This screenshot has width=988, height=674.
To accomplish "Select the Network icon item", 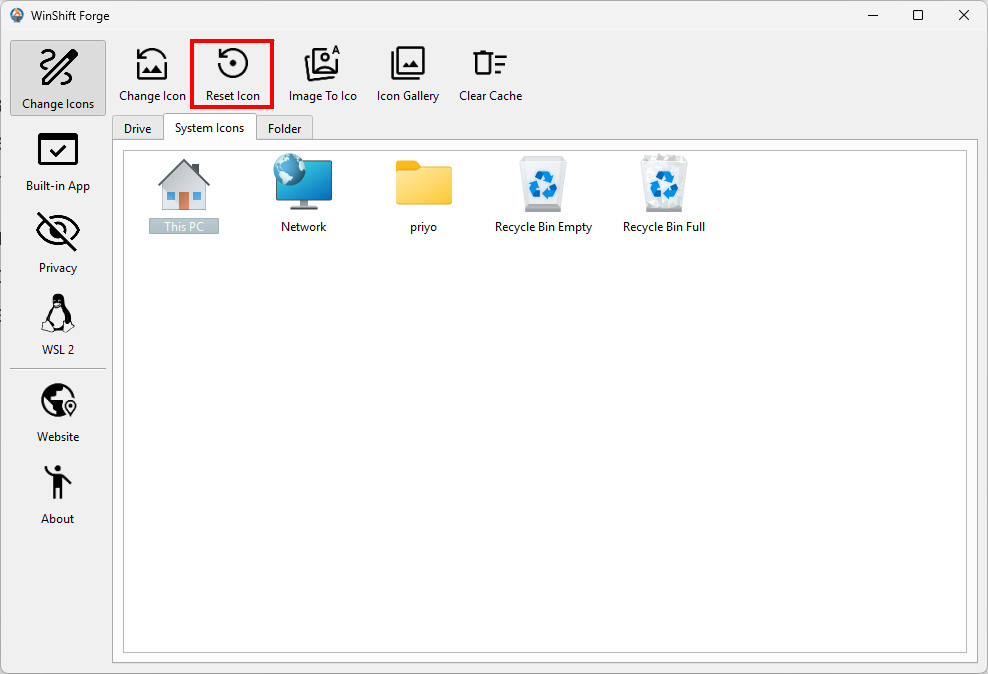I will coord(303,196).
